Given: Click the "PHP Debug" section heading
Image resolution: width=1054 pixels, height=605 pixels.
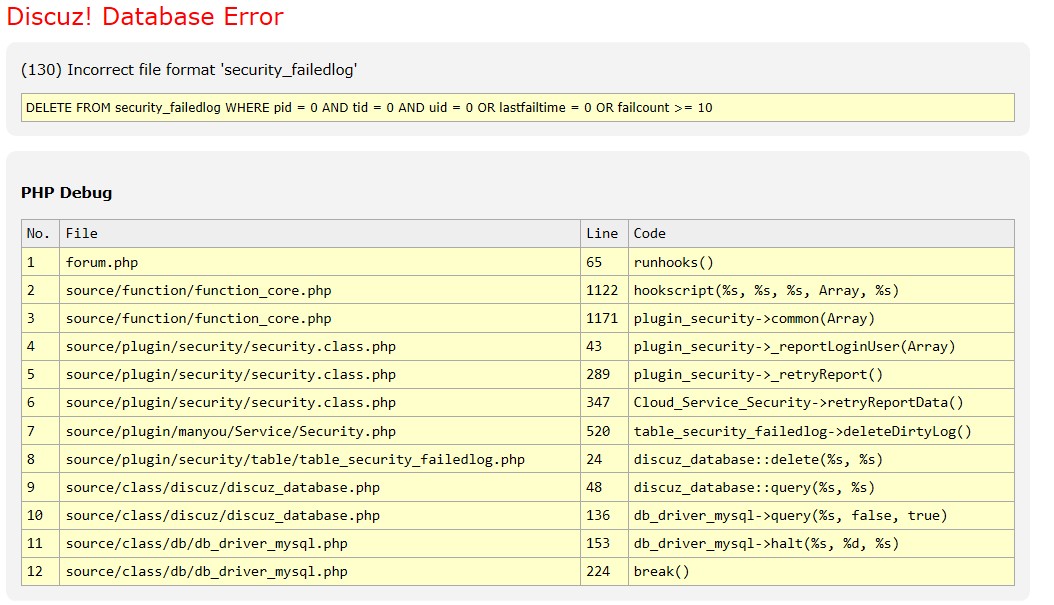Looking at the screenshot, I should (x=67, y=193).
